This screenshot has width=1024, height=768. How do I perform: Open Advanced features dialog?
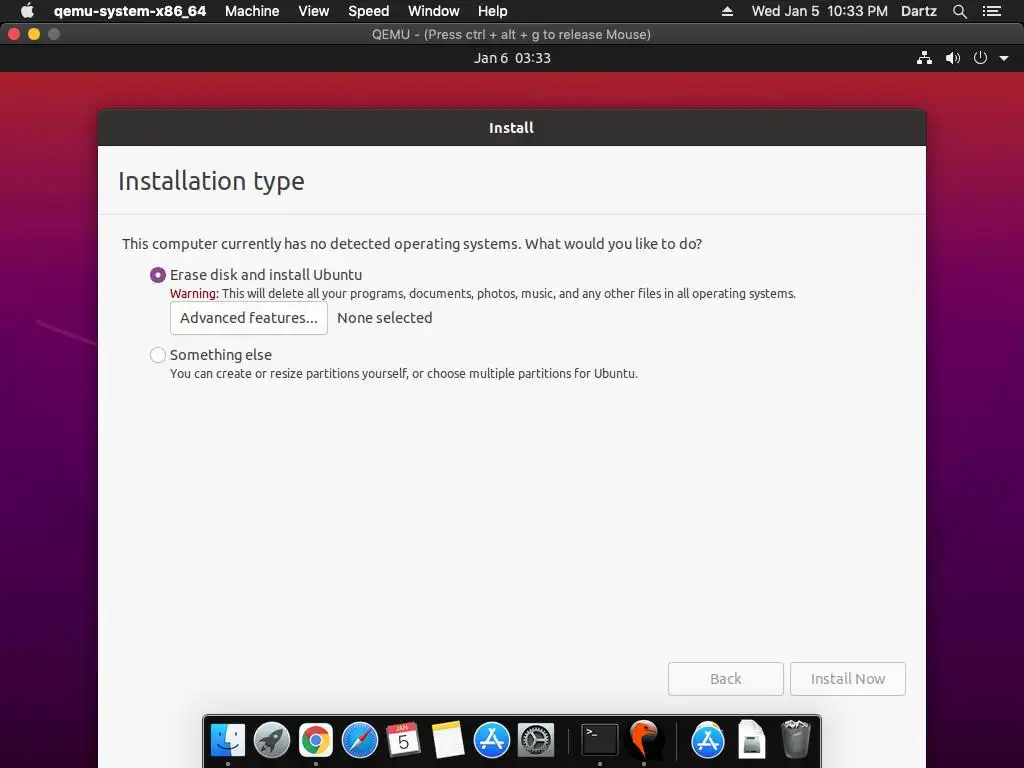(x=249, y=318)
